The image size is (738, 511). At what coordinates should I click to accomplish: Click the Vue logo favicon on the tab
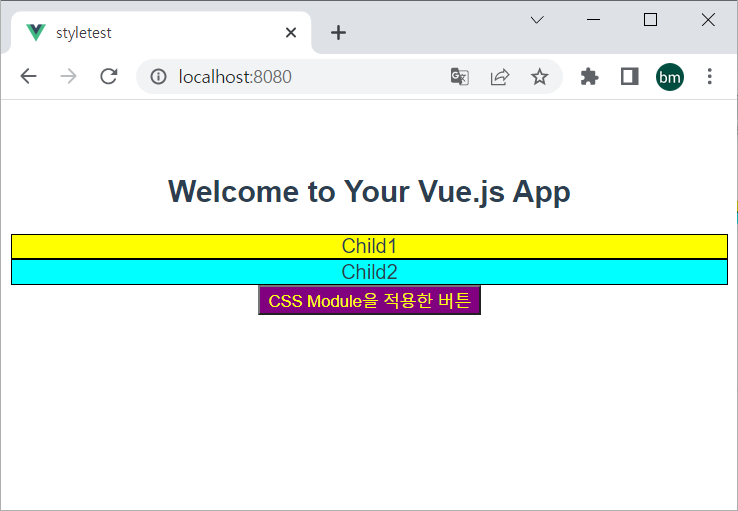(x=36, y=32)
